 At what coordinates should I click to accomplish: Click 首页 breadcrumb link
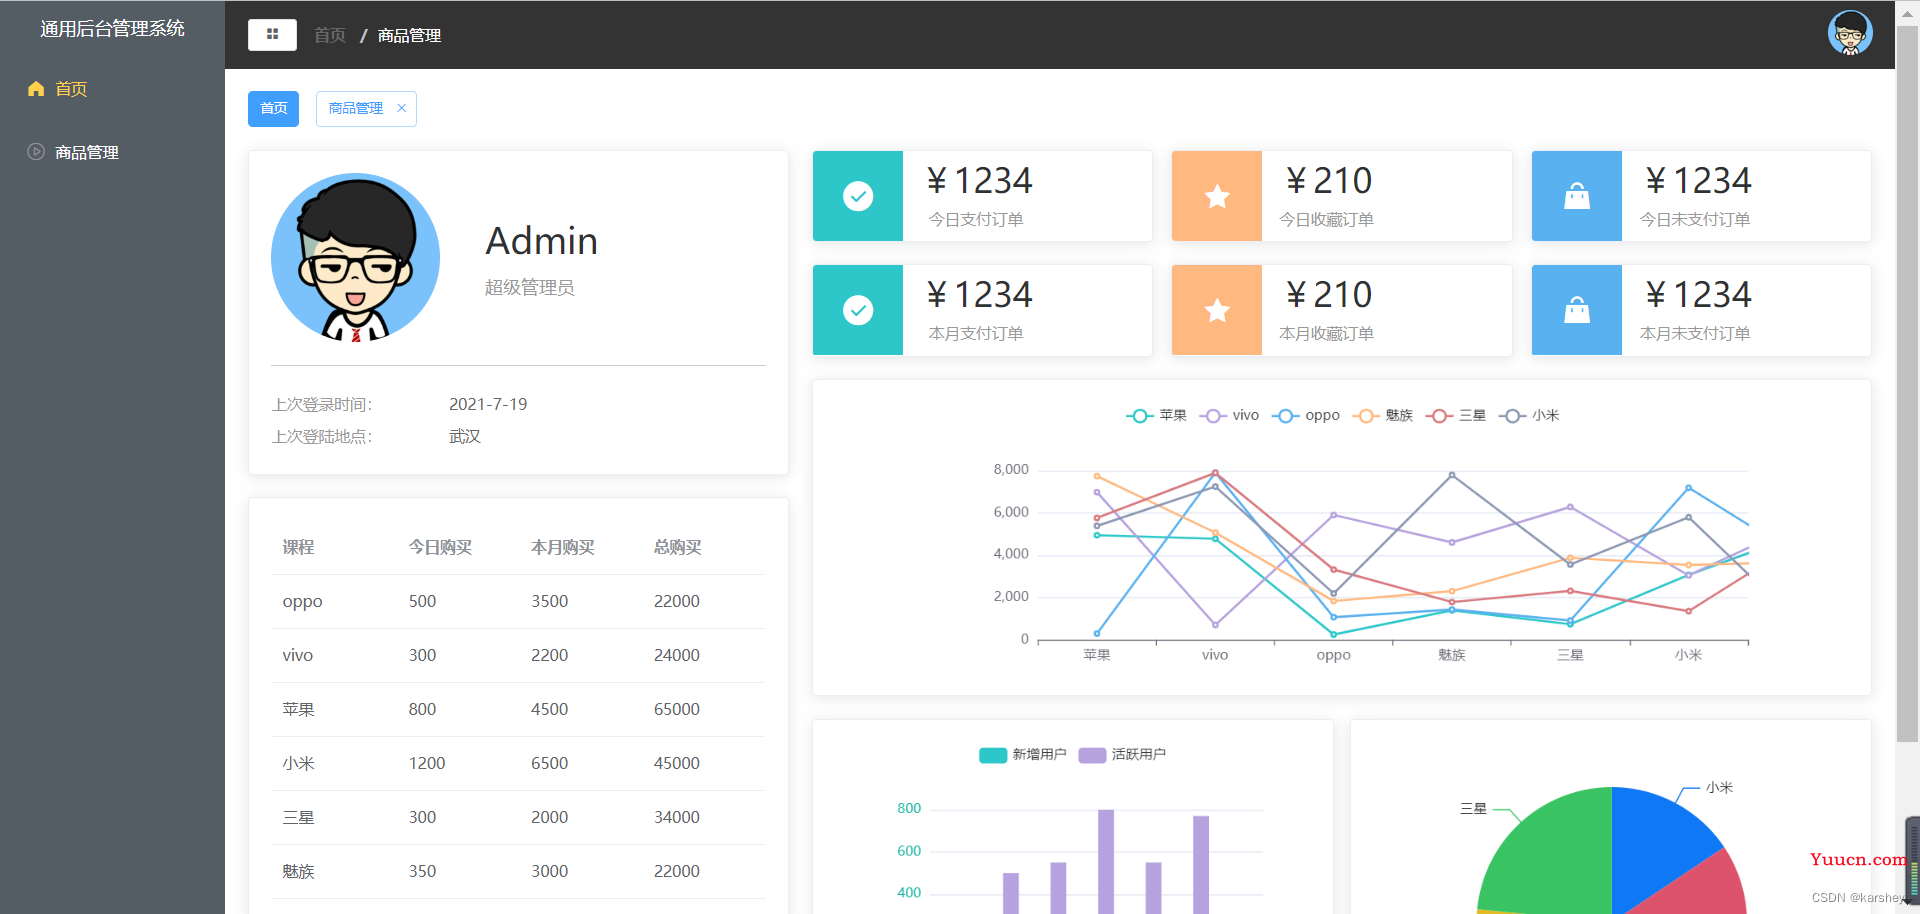click(x=330, y=35)
